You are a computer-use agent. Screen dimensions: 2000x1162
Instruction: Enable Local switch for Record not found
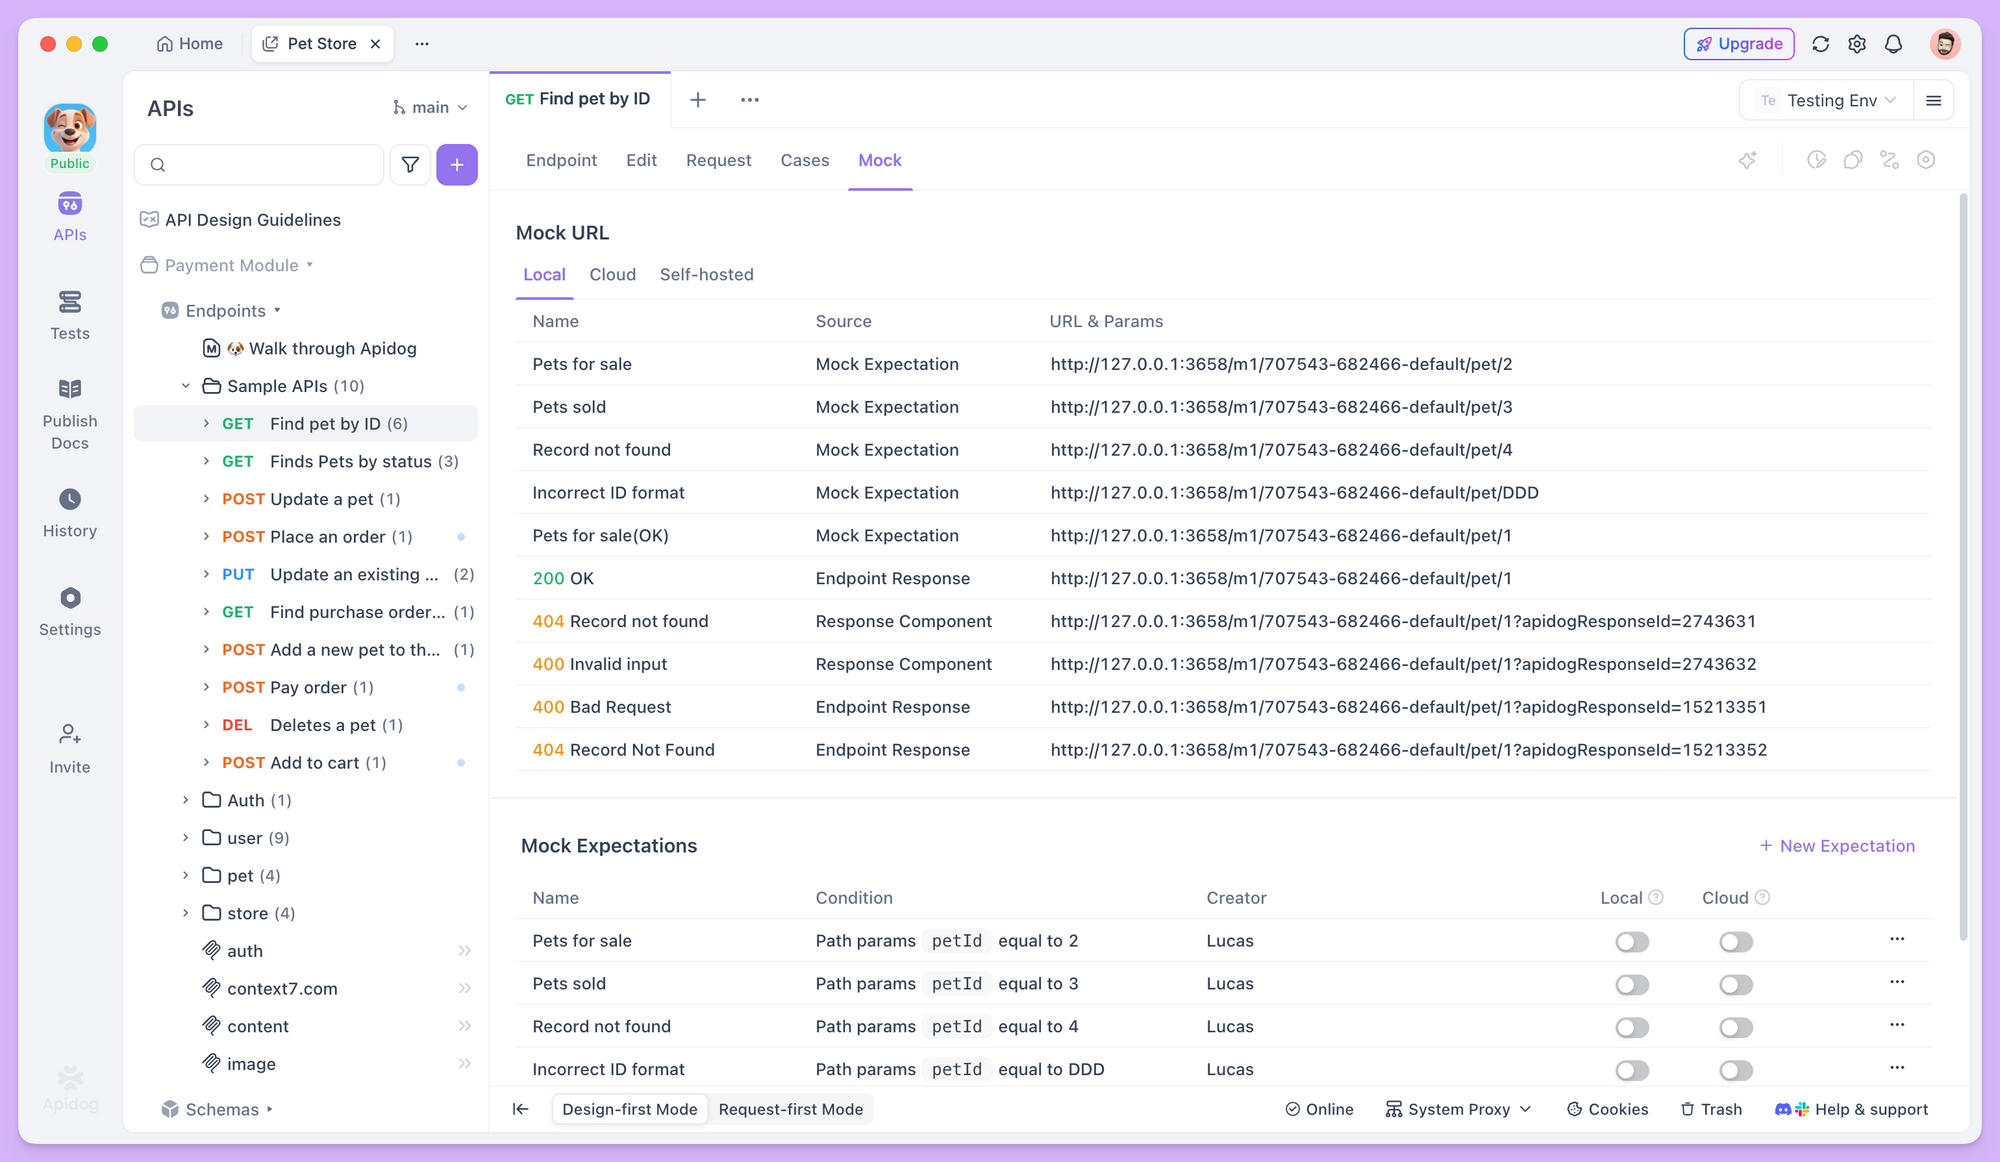tap(1632, 1028)
